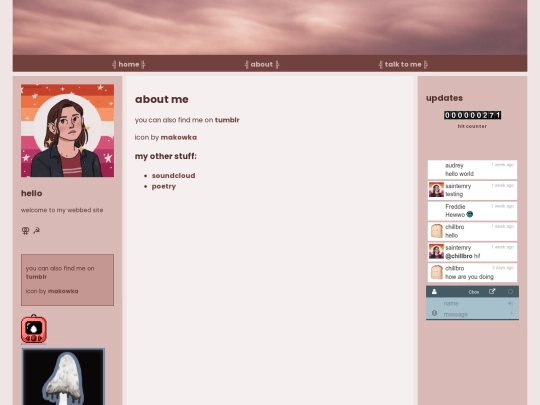Click saintemry avatar on '@chillbro hi!' message
The height and width of the screenshot is (405, 540).
(436, 251)
